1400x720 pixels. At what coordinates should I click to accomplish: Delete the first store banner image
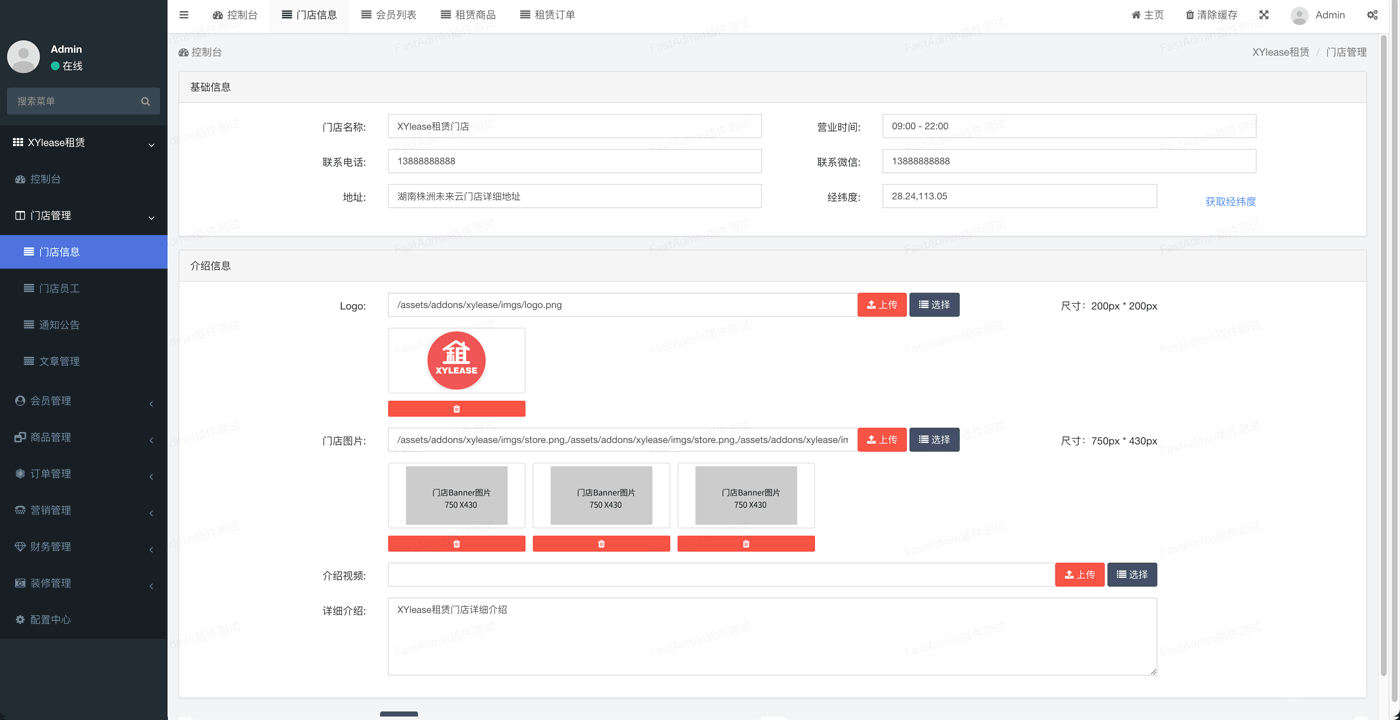[x=457, y=543]
